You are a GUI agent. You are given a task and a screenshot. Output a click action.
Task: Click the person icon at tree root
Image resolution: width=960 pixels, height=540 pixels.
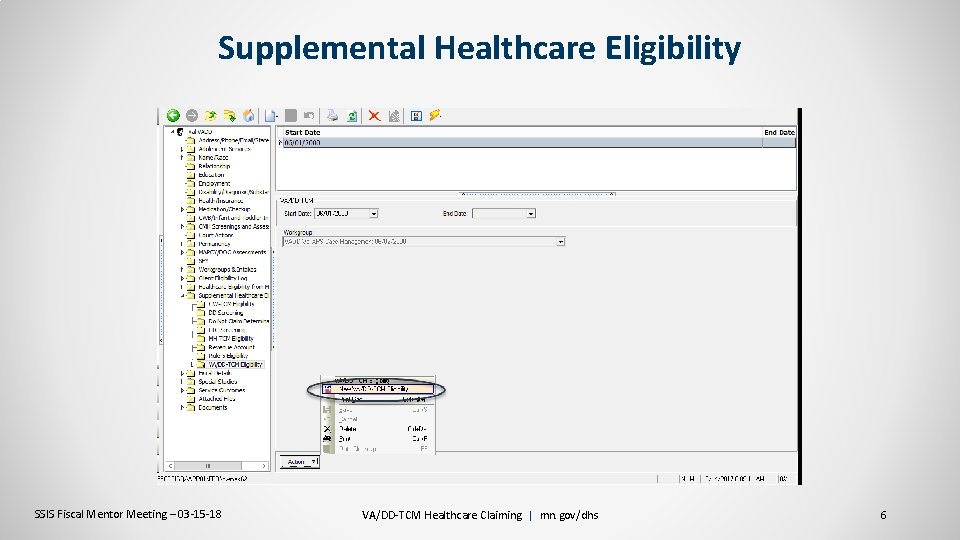[181, 132]
